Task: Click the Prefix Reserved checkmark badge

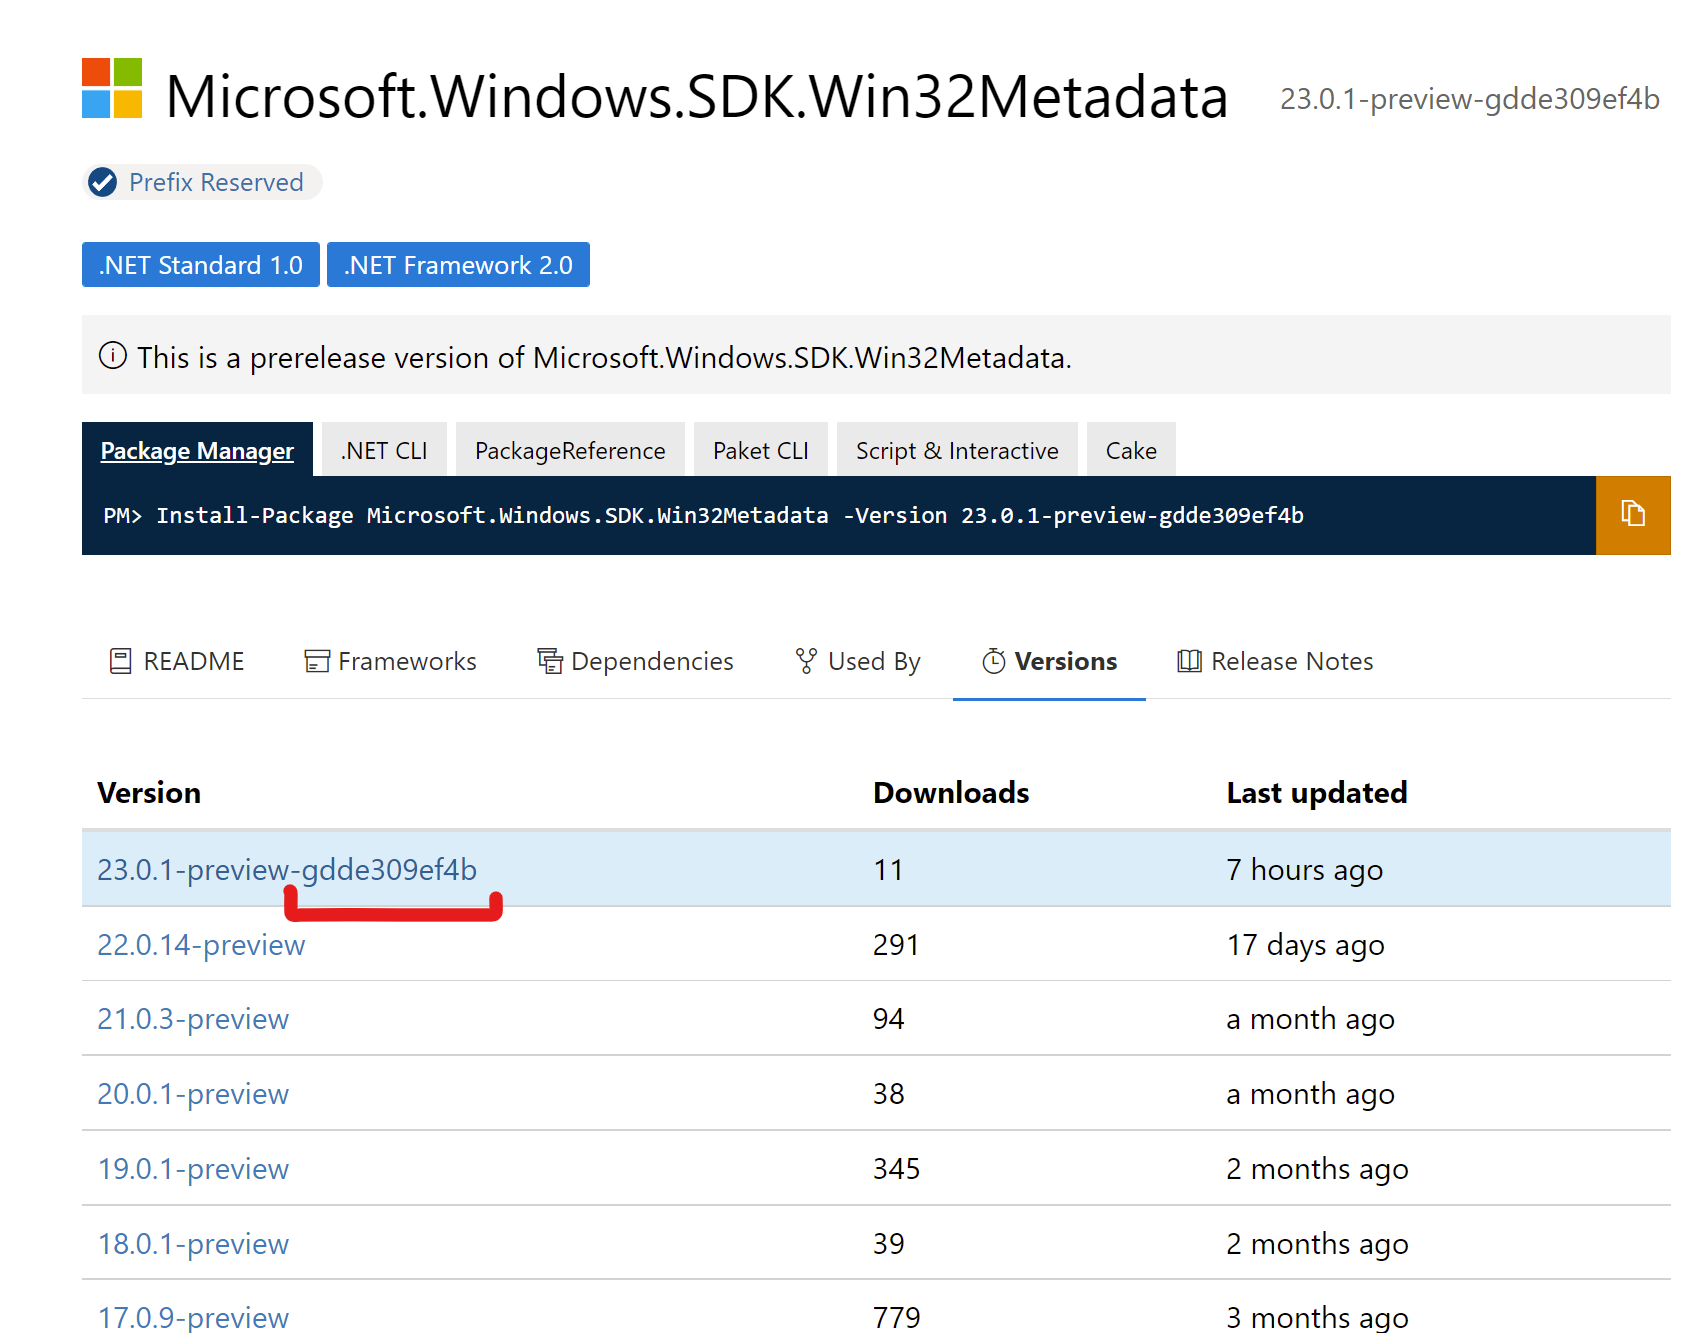Action: pyautogui.click(x=103, y=182)
